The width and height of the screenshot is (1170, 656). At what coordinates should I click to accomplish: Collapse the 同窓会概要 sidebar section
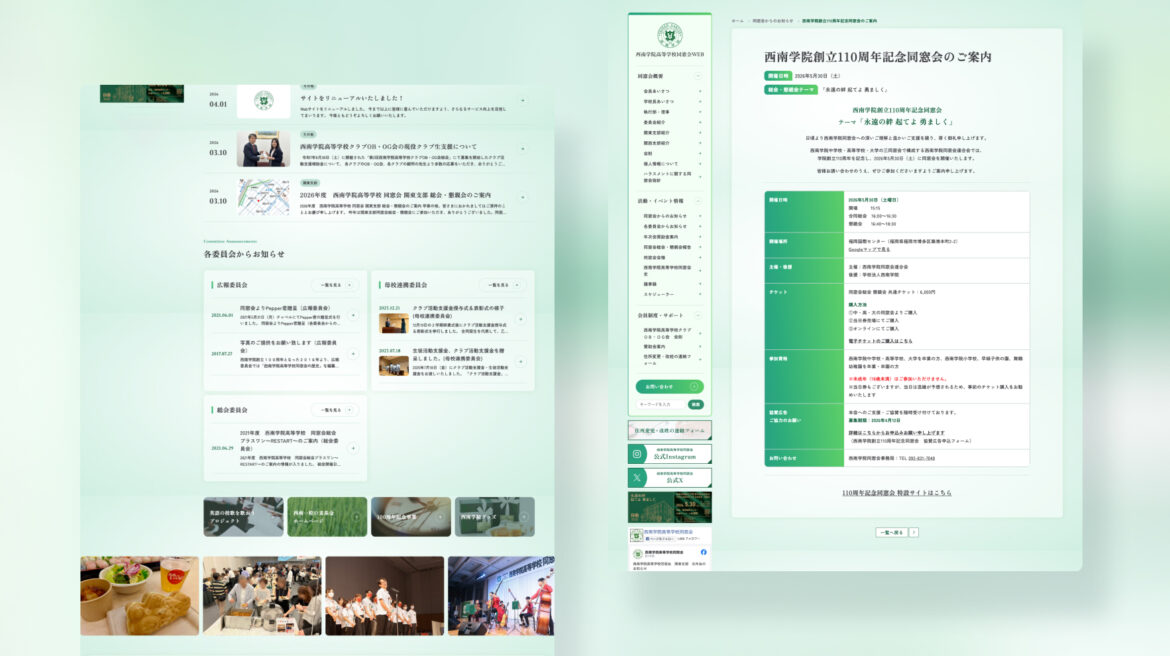[x=698, y=76]
